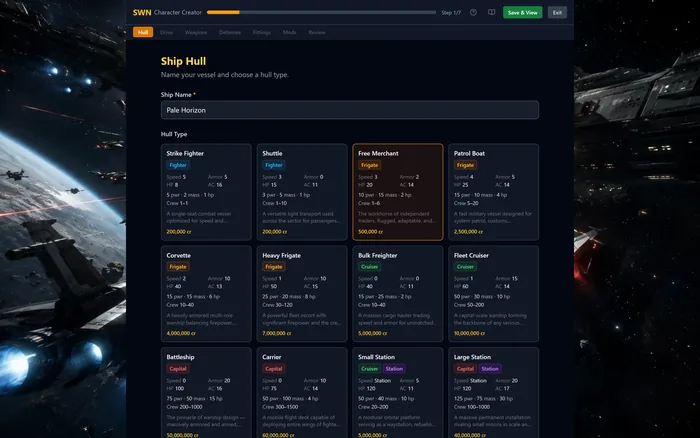Click the Ship Hull heading

(x=183, y=61)
